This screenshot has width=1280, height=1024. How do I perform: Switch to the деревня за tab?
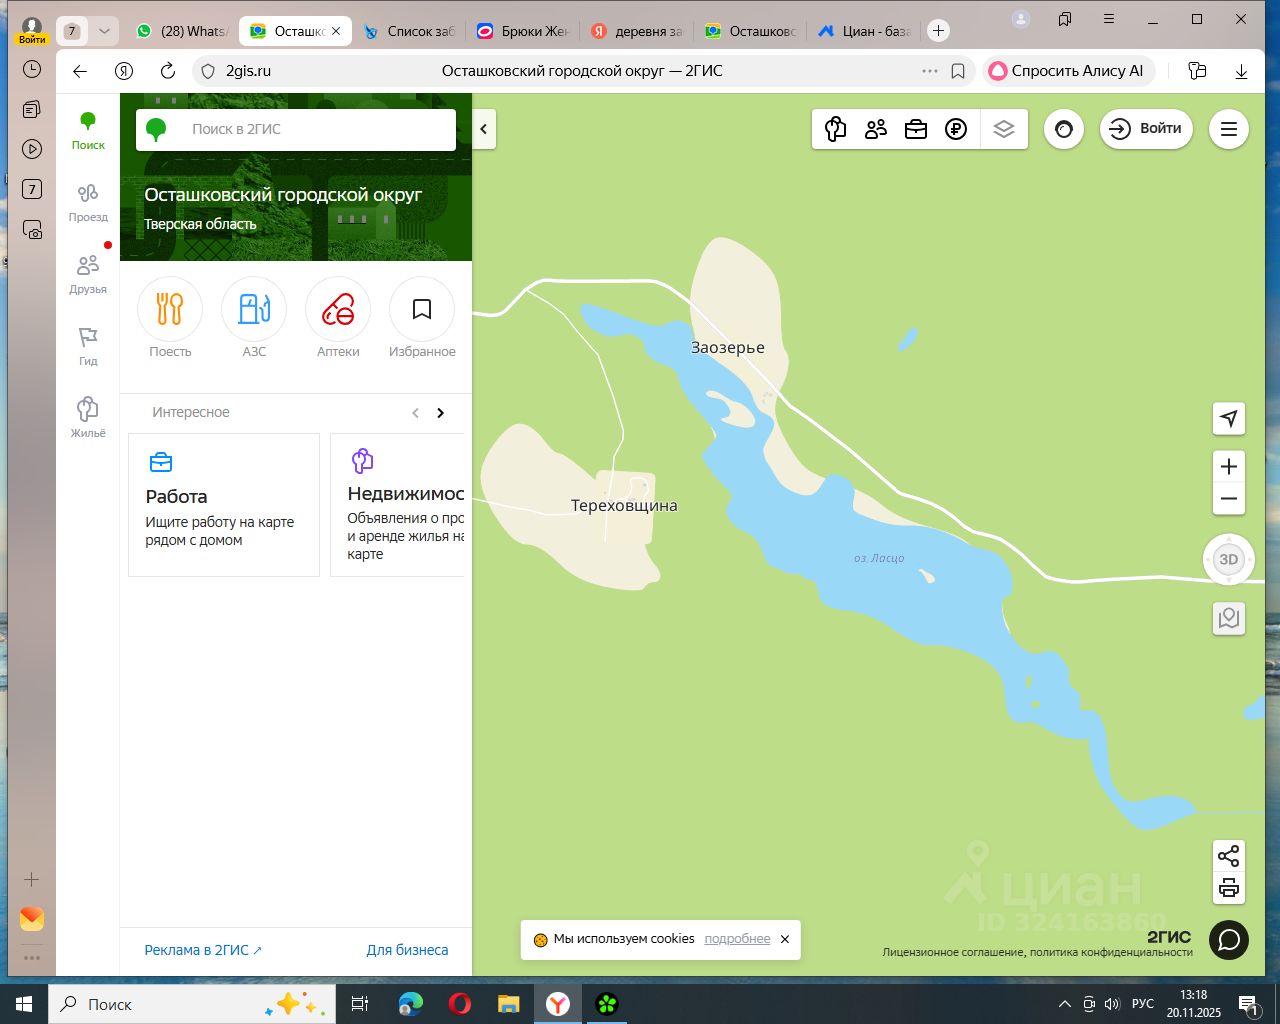[x=636, y=31]
